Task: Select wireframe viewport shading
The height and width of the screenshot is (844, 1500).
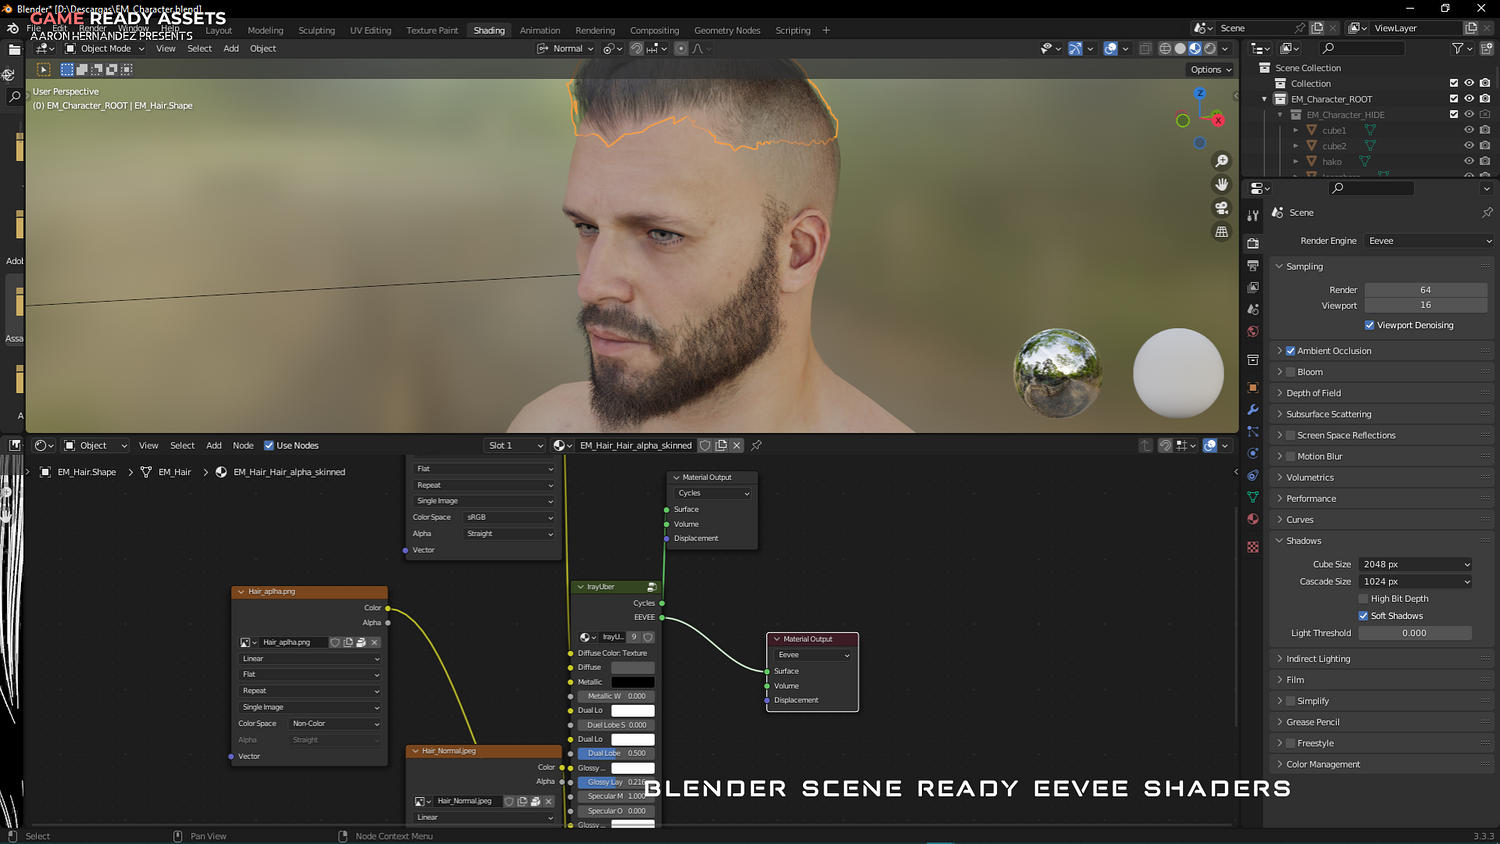Action: (1165, 48)
